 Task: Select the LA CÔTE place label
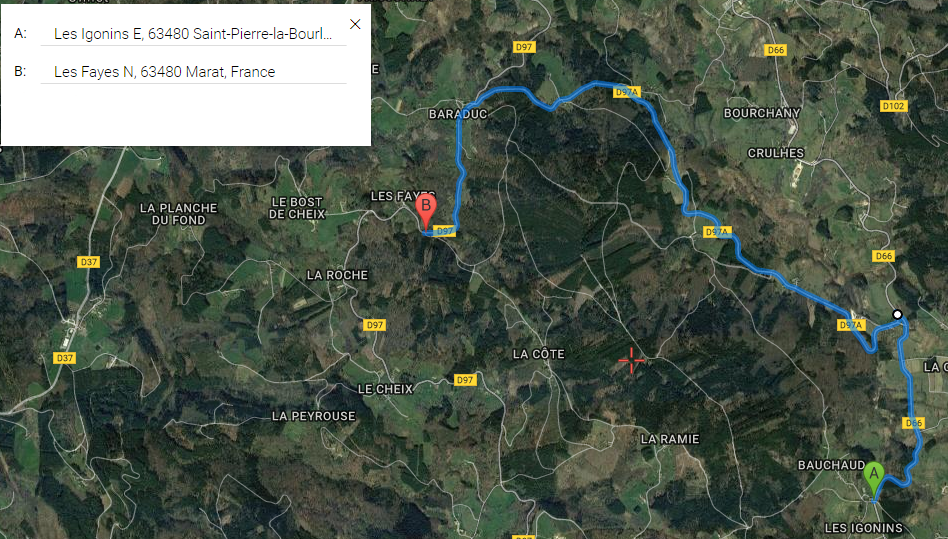(538, 354)
